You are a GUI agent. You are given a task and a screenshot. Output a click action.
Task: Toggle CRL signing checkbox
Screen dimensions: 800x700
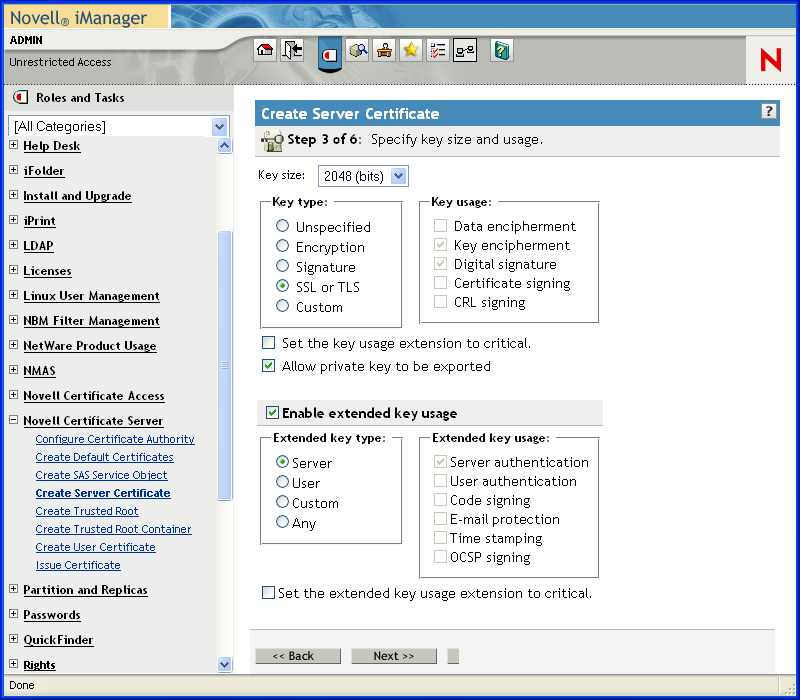pos(440,302)
